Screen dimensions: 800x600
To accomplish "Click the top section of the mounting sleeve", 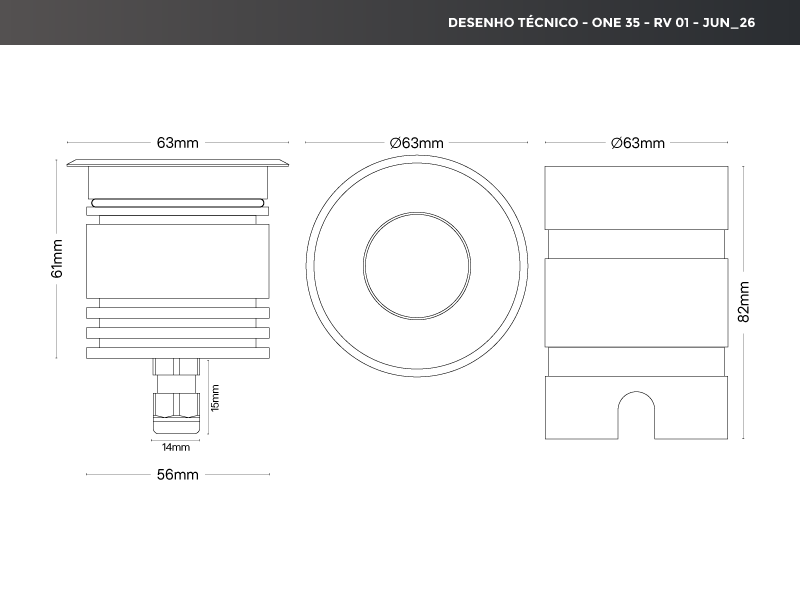I will point(636,197).
